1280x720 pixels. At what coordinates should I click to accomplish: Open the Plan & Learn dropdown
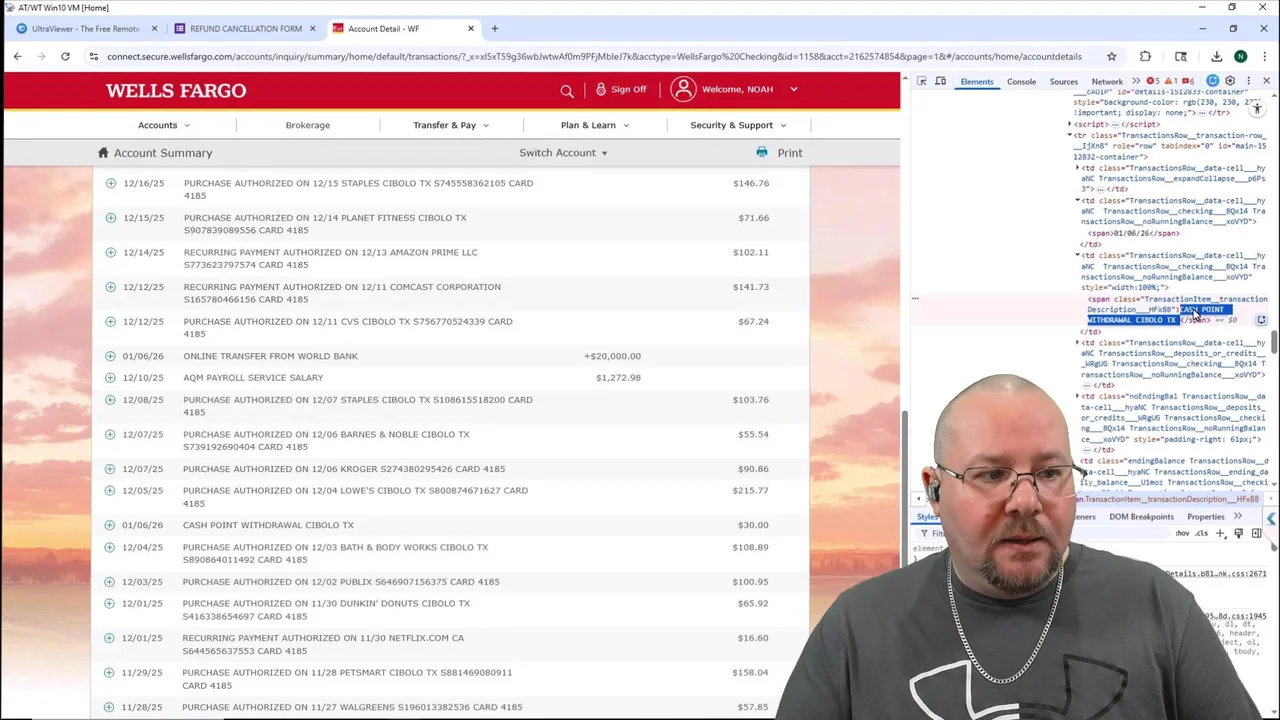(595, 125)
